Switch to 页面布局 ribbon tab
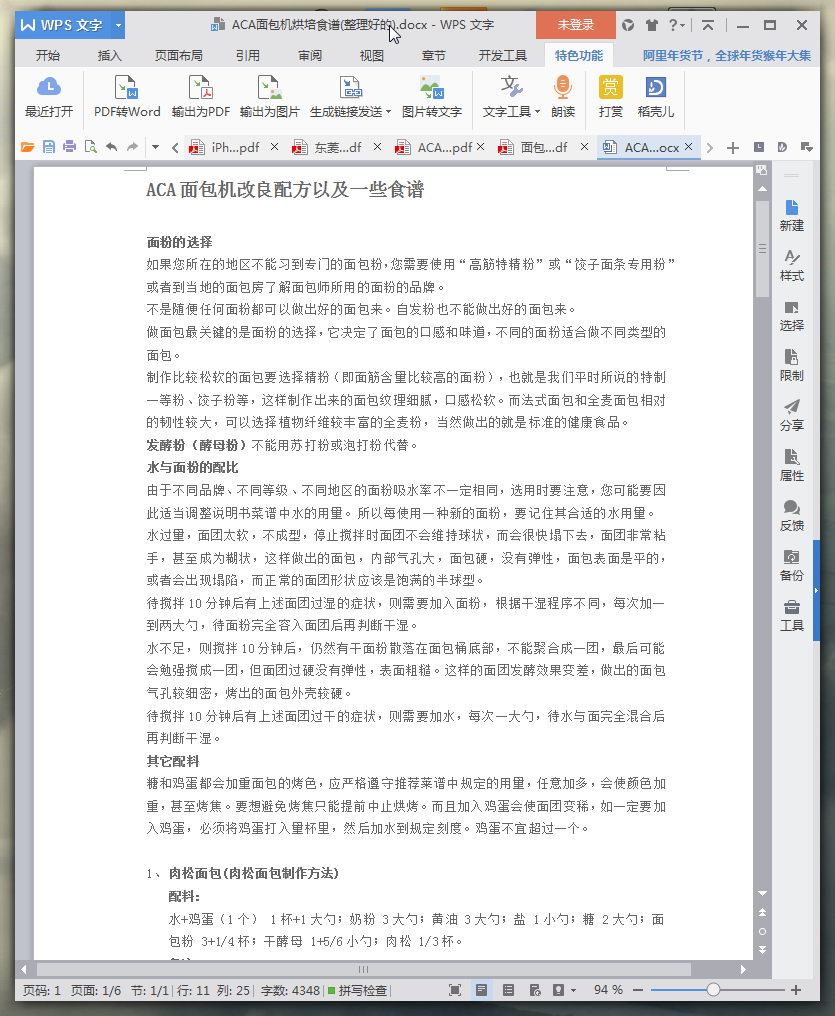Image resolution: width=835 pixels, height=1016 pixels. pyautogui.click(x=178, y=56)
